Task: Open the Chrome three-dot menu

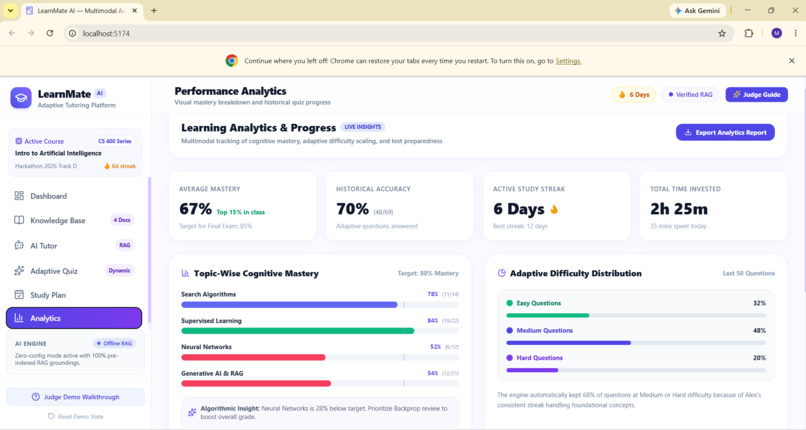Action: (795, 33)
